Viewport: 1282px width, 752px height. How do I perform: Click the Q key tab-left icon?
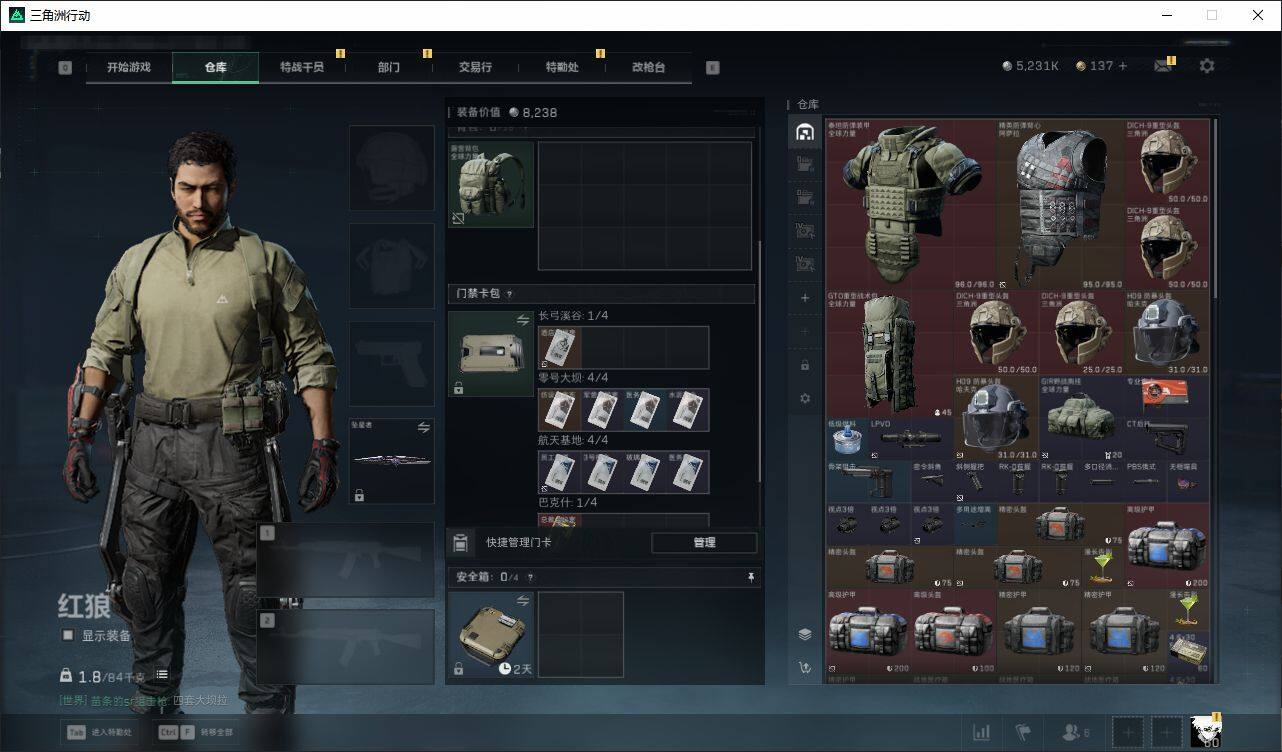click(65, 68)
